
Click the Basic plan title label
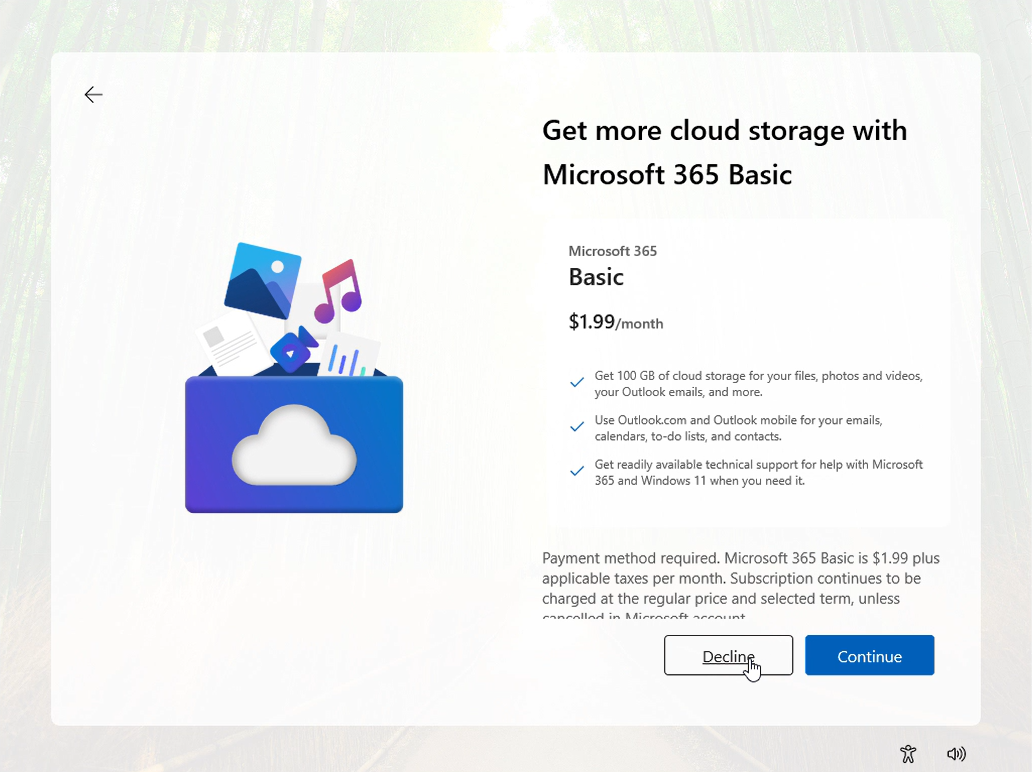(x=596, y=277)
